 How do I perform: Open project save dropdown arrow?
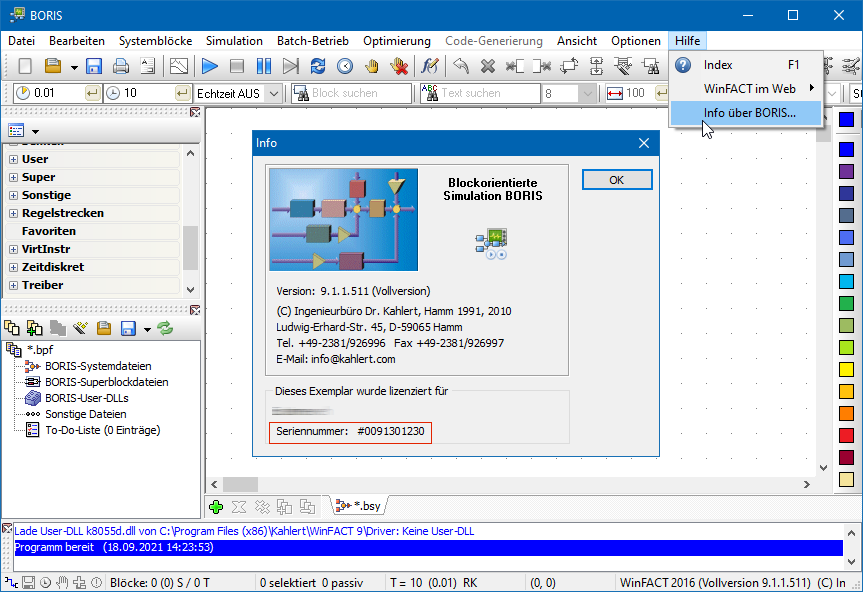[x=147, y=330]
